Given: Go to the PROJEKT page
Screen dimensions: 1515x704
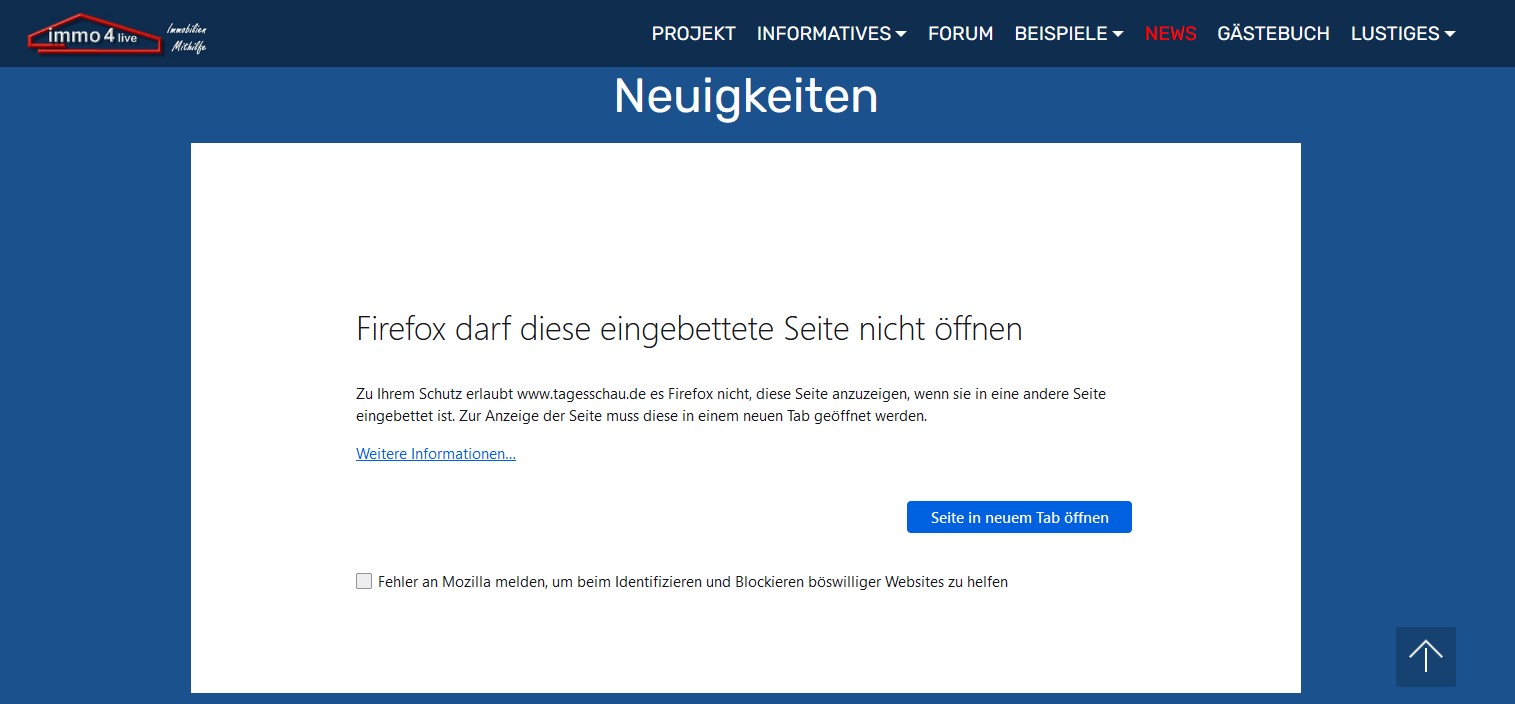Looking at the screenshot, I should click(693, 34).
